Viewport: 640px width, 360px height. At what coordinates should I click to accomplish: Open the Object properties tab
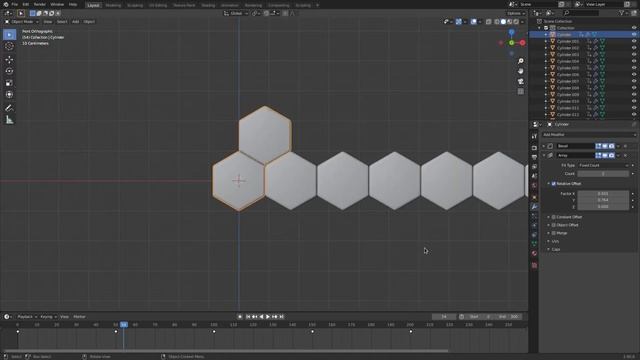(x=534, y=198)
